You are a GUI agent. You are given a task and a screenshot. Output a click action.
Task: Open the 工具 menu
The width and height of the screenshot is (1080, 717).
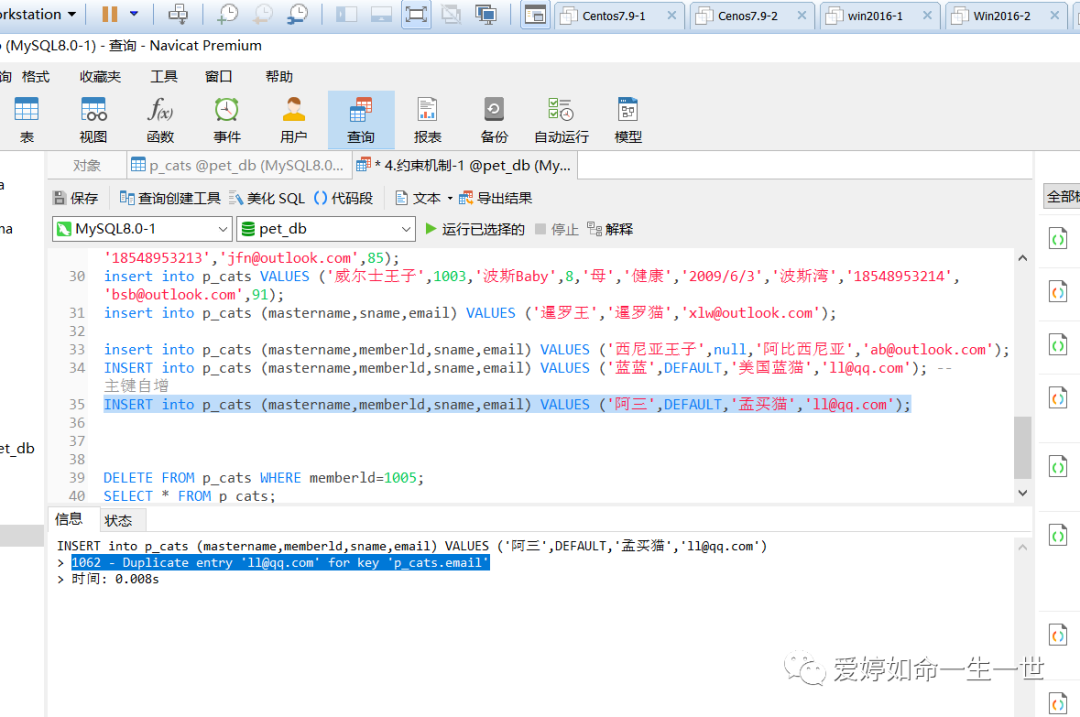(x=164, y=76)
